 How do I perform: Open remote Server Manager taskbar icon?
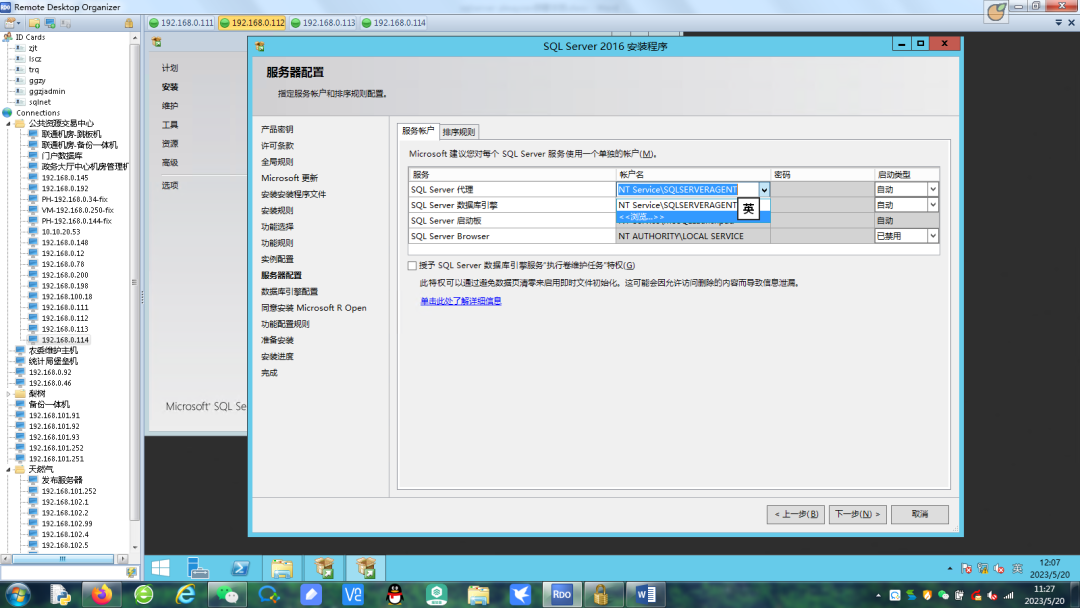198,568
